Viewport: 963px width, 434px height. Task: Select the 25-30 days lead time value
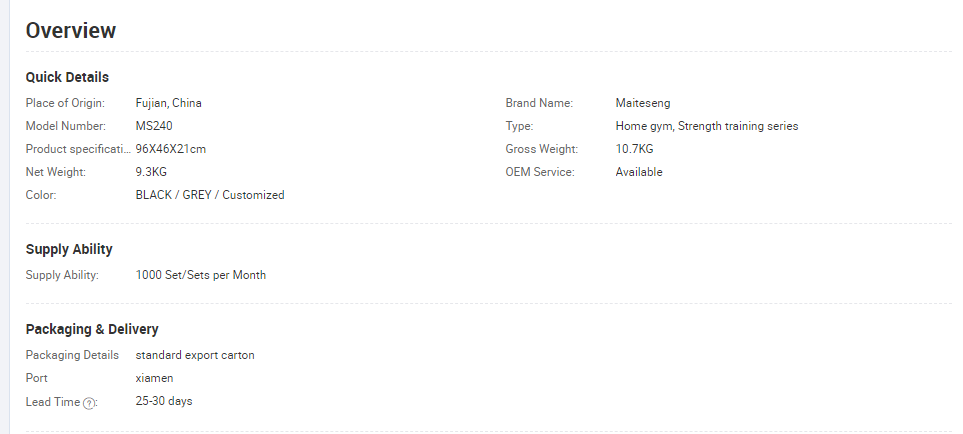[x=164, y=401]
